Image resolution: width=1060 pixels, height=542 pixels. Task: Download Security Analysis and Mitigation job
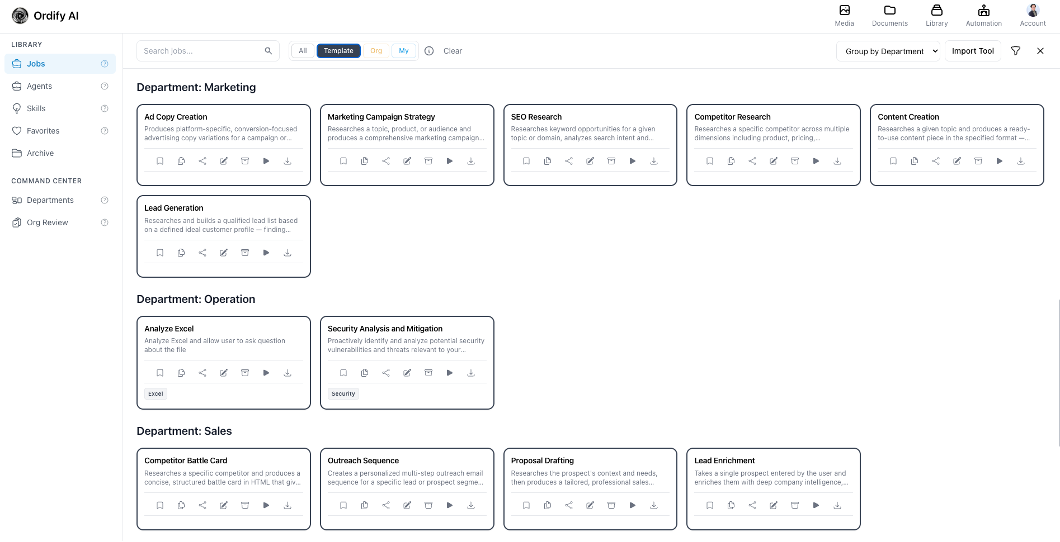471,373
